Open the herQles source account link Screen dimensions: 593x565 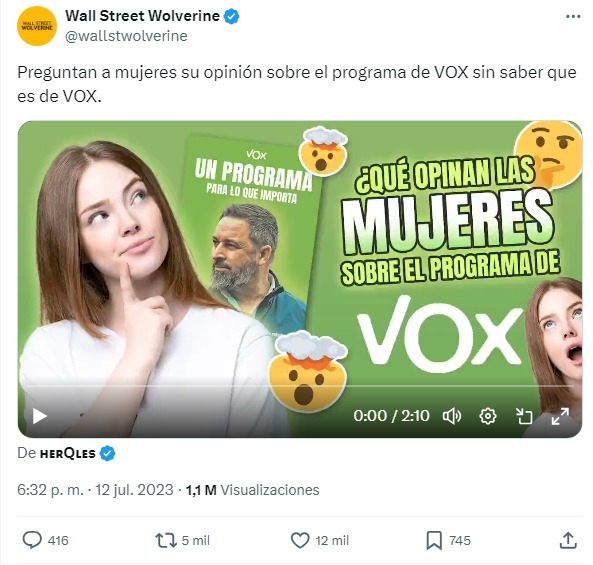[x=67, y=453]
